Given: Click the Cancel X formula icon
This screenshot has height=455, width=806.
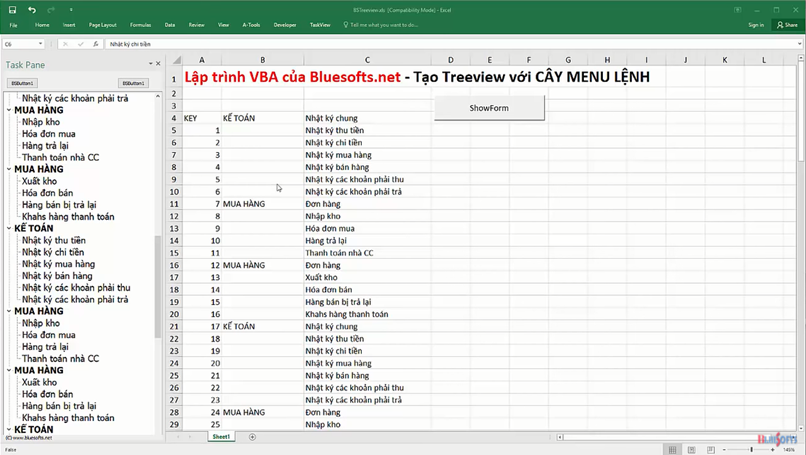Looking at the screenshot, I should [x=65, y=44].
